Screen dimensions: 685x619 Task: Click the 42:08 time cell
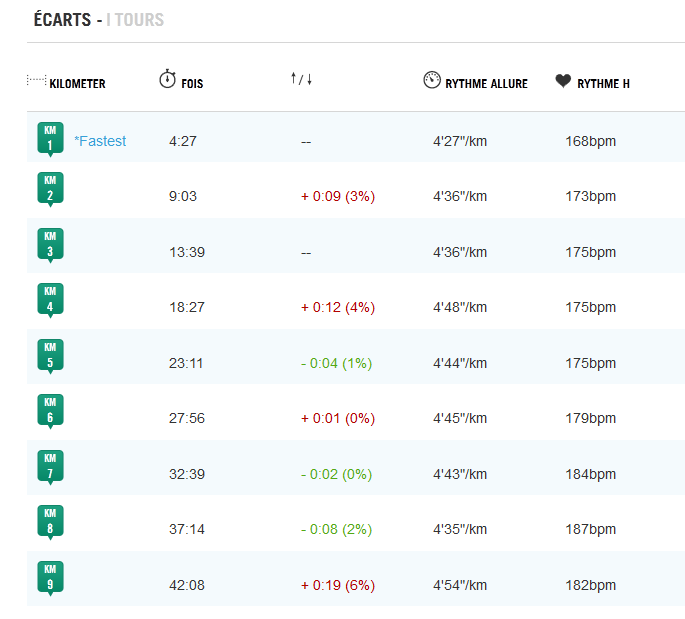click(187, 585)
